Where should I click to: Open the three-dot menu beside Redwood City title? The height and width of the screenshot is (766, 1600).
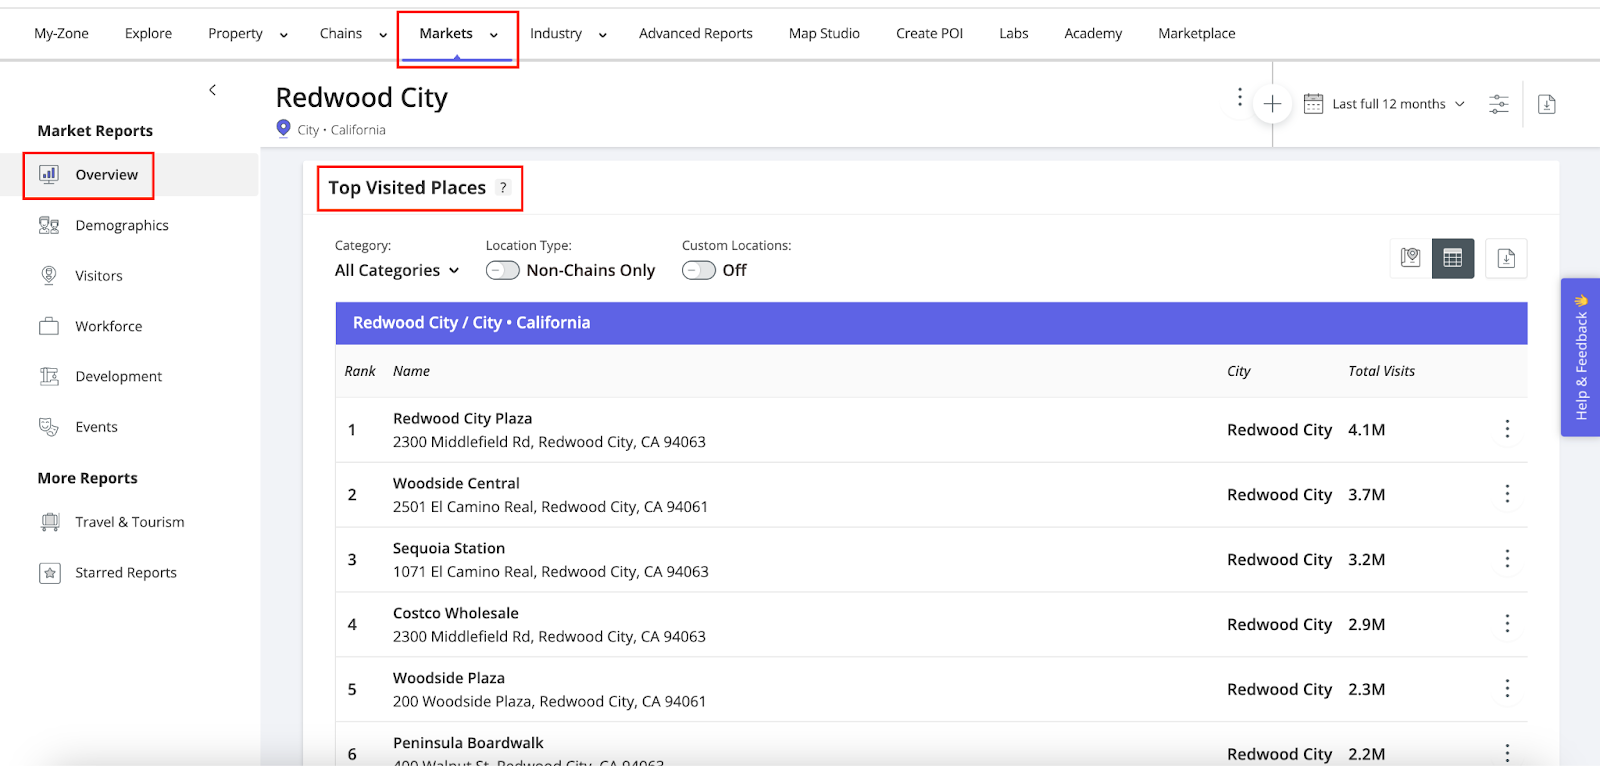[x=1240, y=97]
